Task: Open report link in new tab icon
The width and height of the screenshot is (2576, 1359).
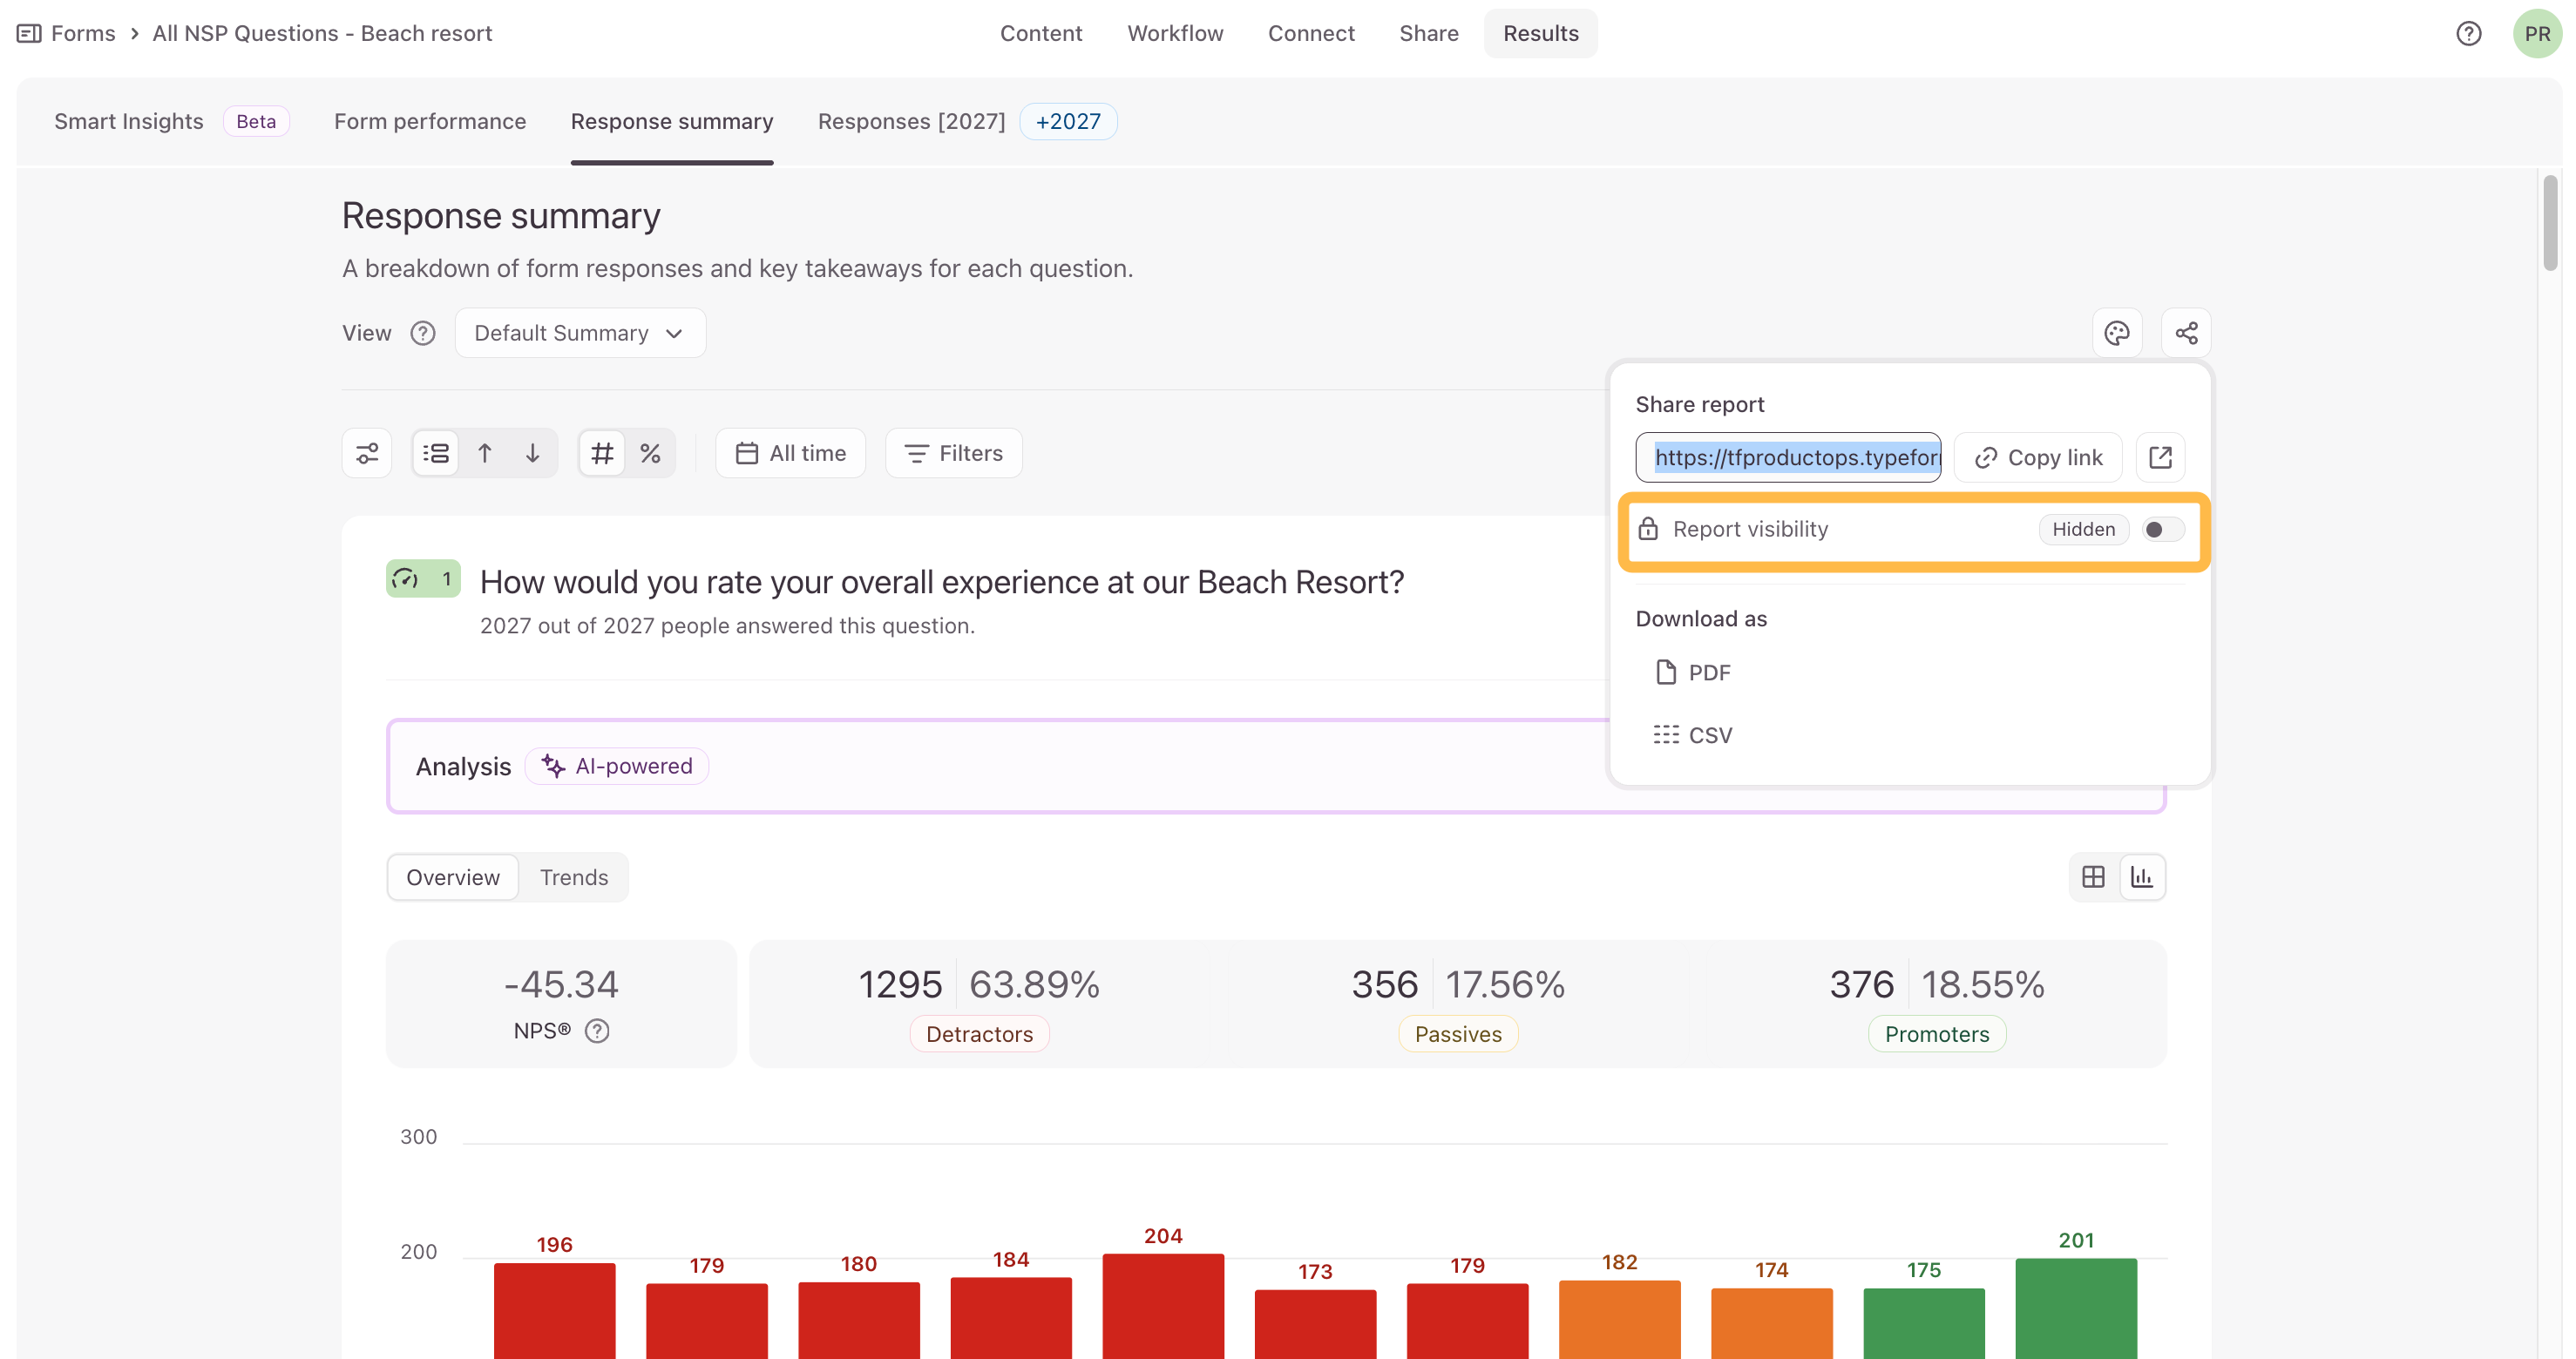Action: (x=2160, y=457)
